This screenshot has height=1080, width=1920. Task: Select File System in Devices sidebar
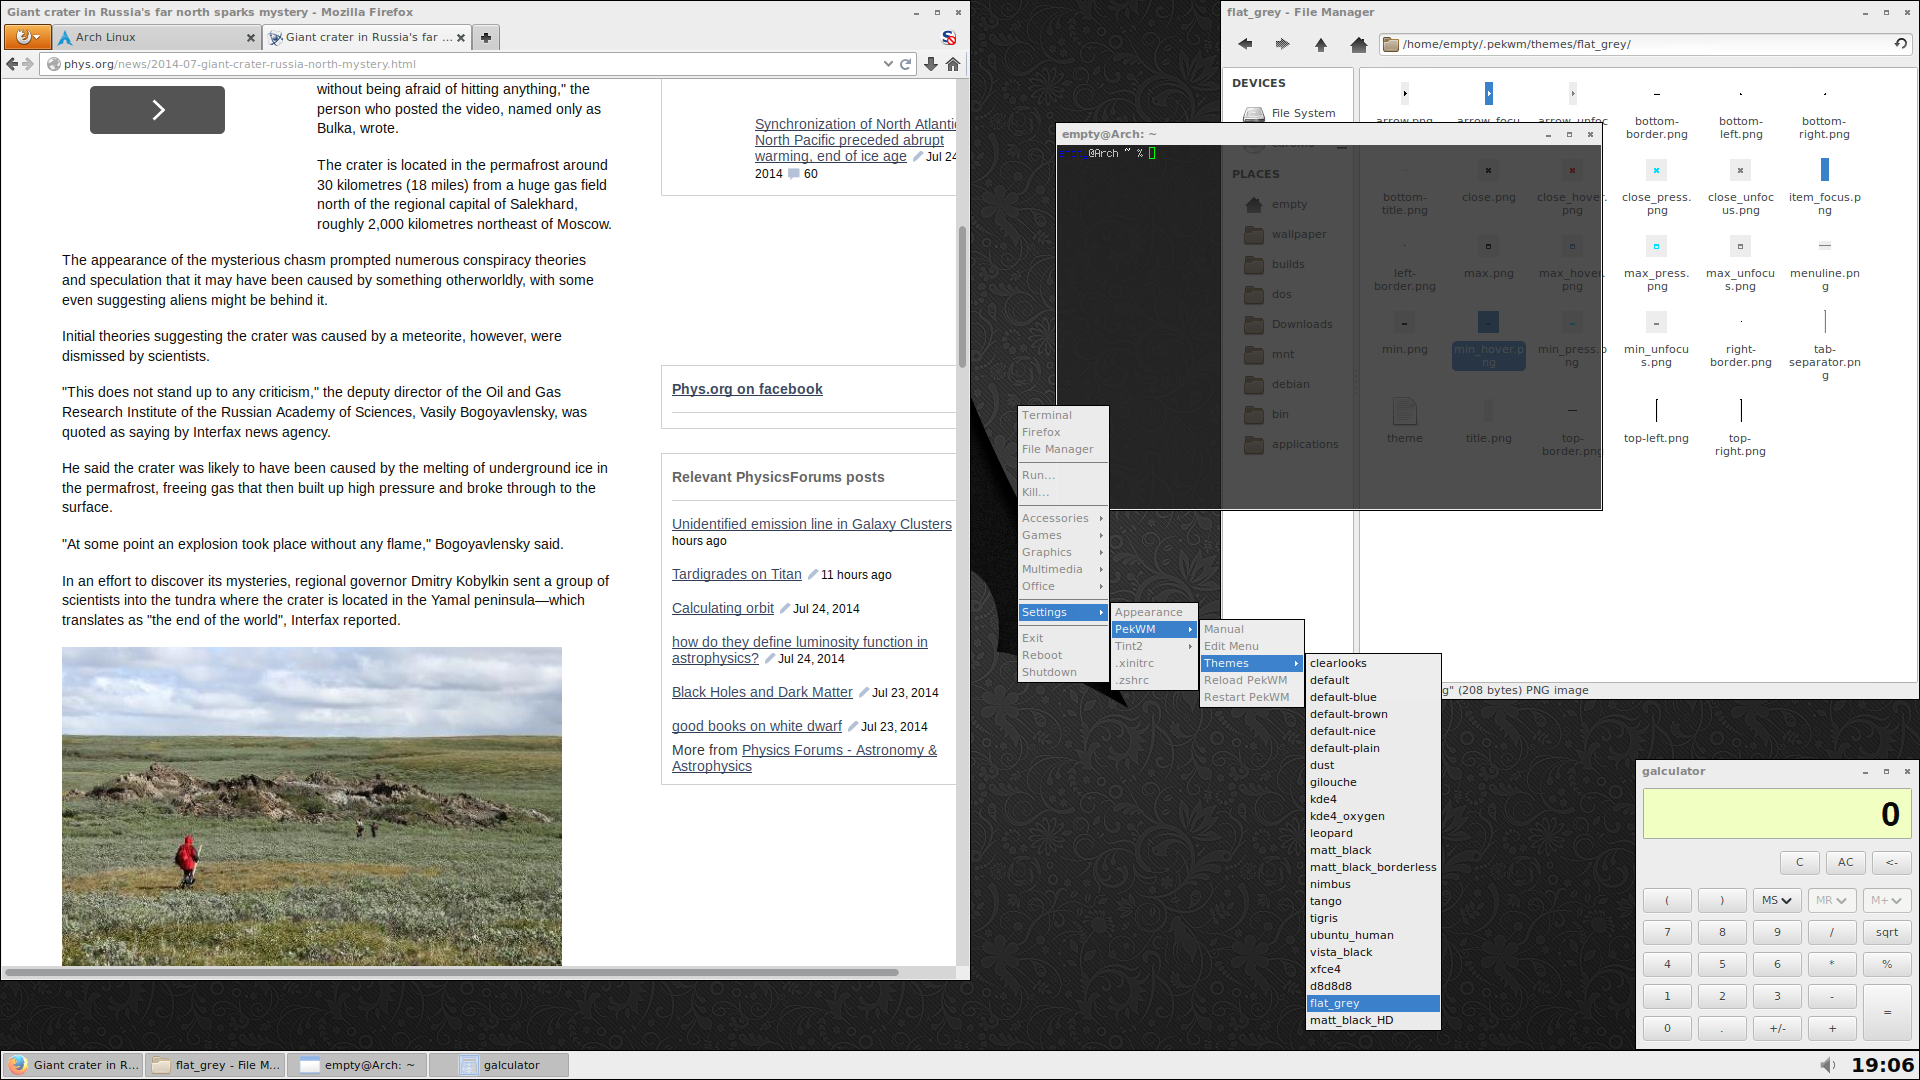pos(1290,113)
